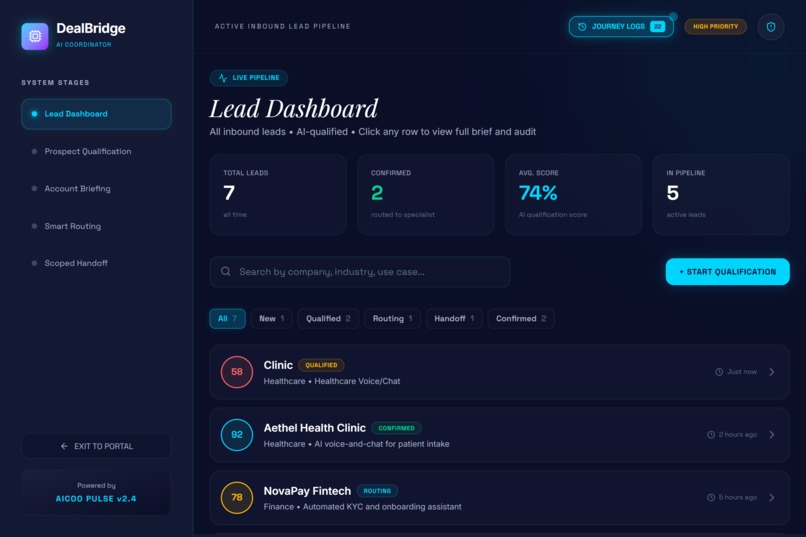Click the 92 score circle for Aethel Health
This screenshot has height=537, width=806.
pos(236,435)
